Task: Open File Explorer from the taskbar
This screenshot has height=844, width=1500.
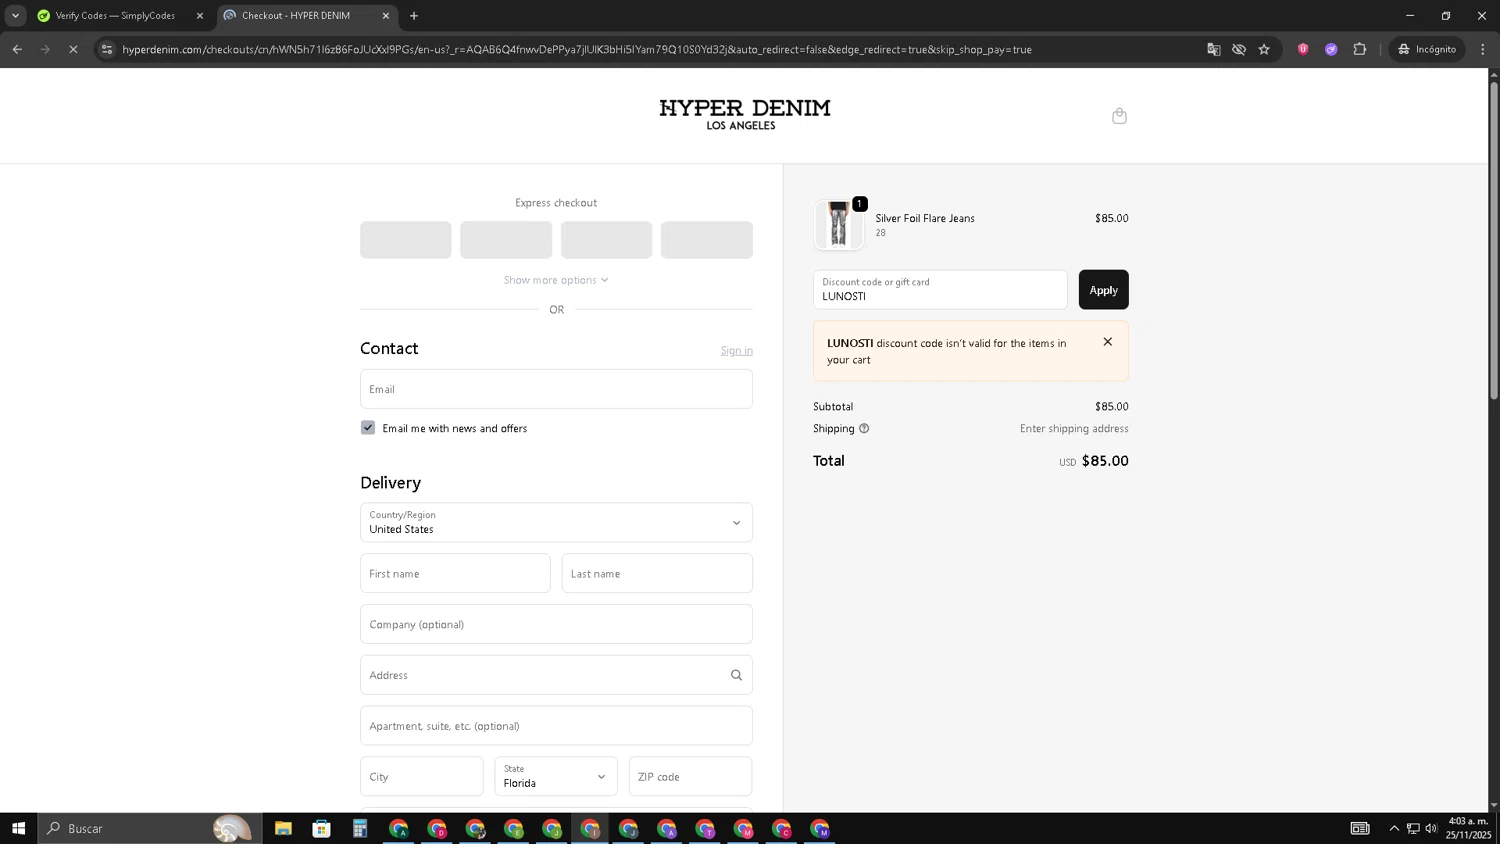Action: pyautogui.click(x=283, y=828)
